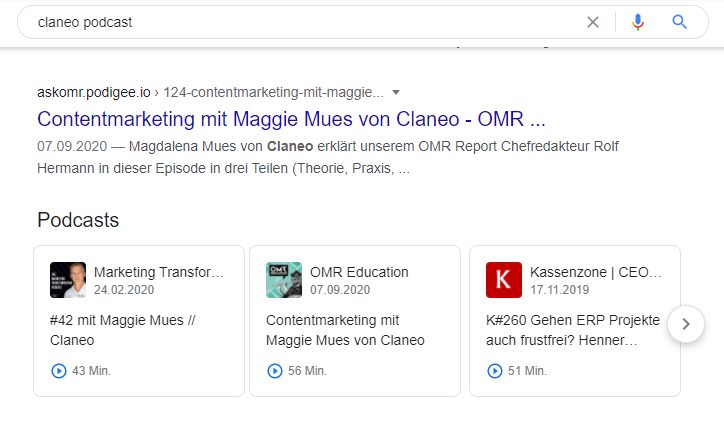The height and width of the screenshot is (427, 724).
Task: Select the OMR Education podcast name
Action: point(359,272)
